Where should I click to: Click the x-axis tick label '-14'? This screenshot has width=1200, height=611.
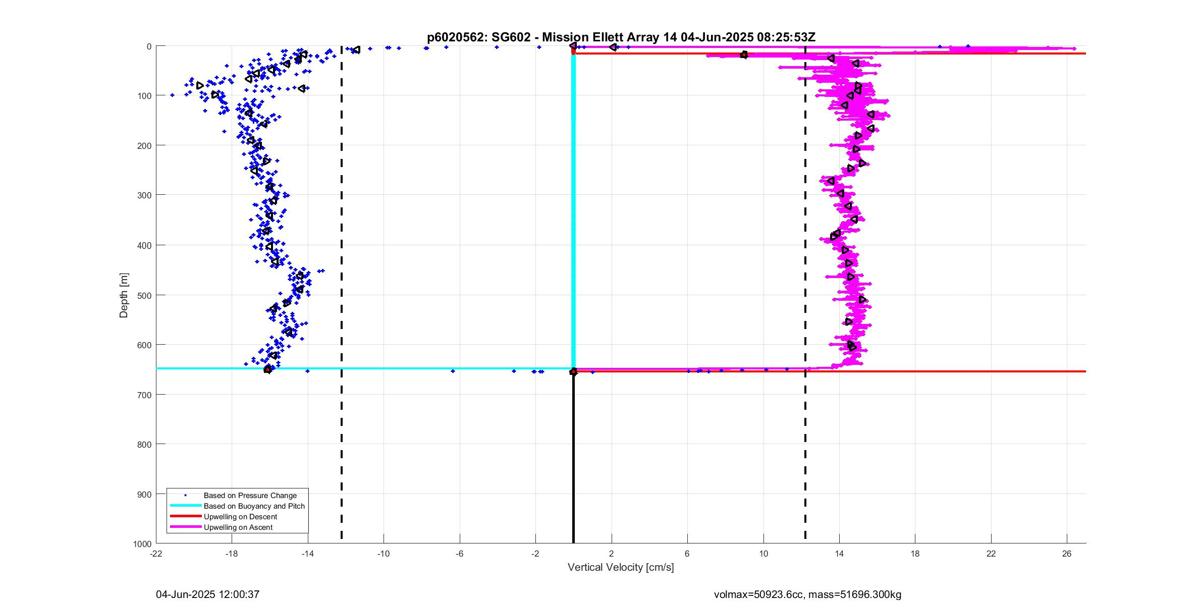(x=308, y=553)
